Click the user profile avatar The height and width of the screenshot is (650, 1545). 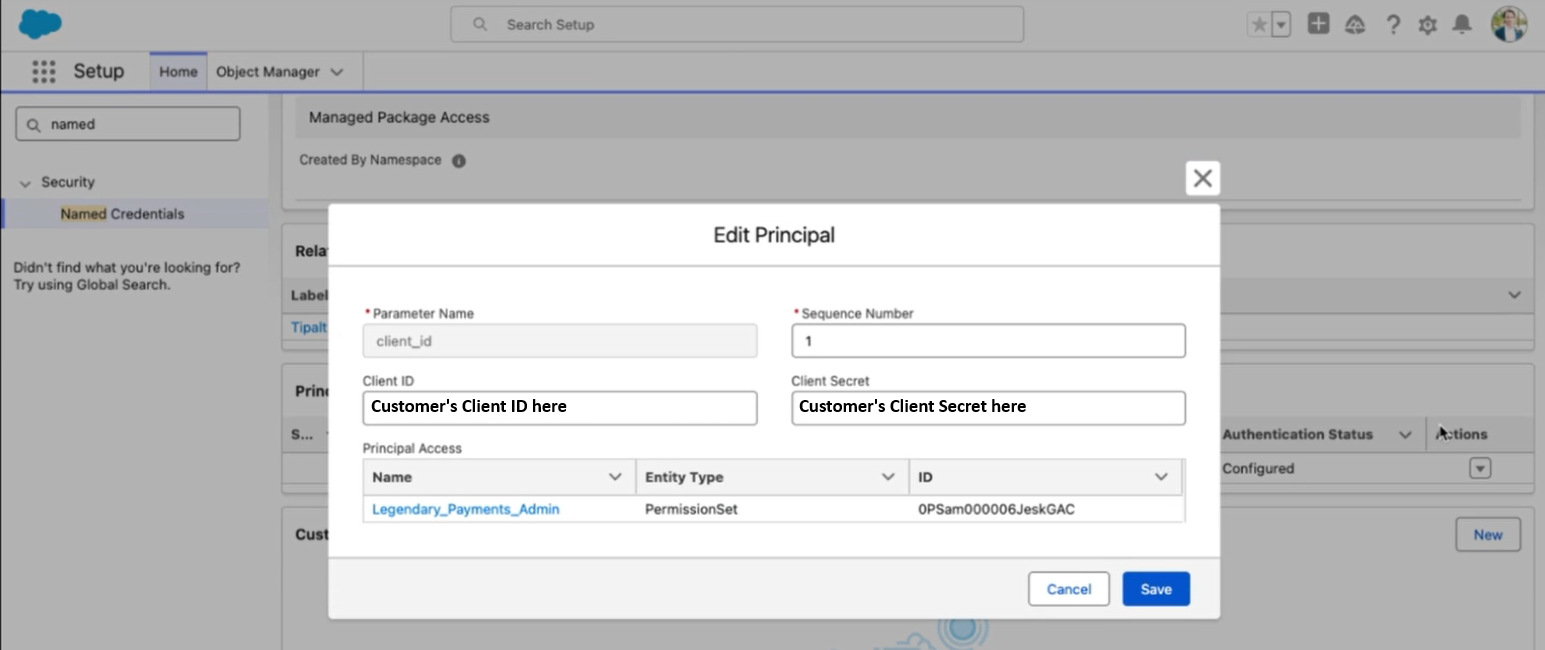click(x=1508, y=24)
